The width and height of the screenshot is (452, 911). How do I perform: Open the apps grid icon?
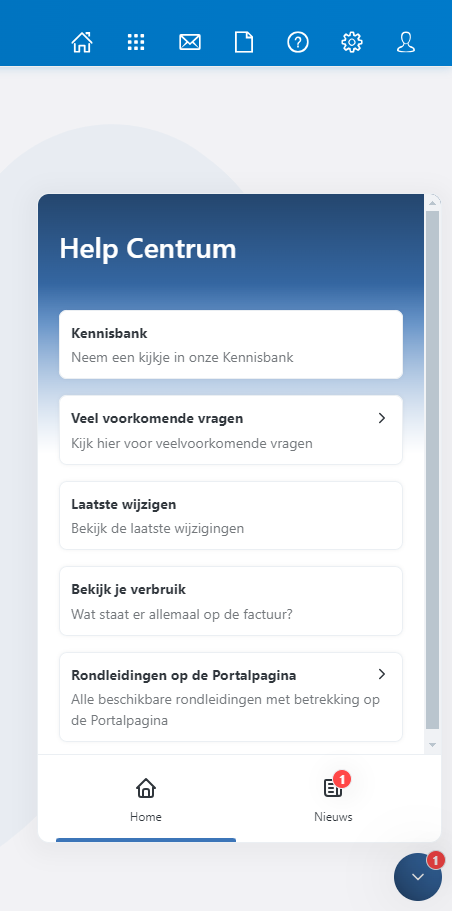136,42
